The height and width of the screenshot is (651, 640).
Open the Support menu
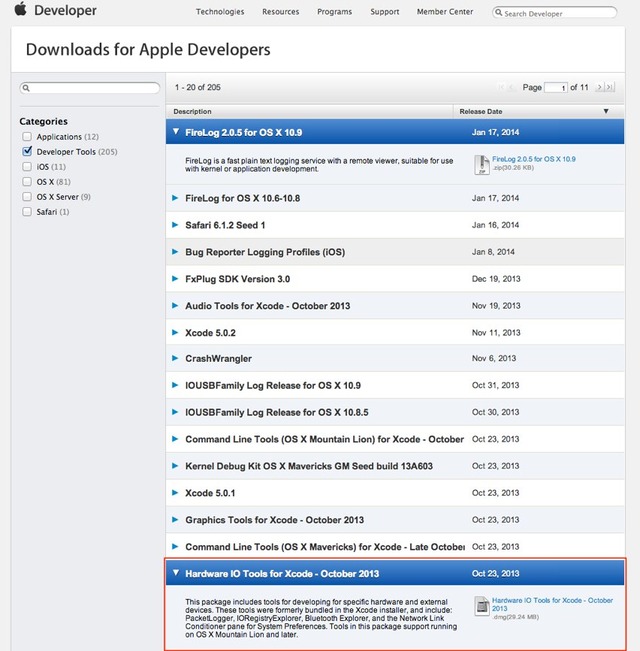[385, 12]
